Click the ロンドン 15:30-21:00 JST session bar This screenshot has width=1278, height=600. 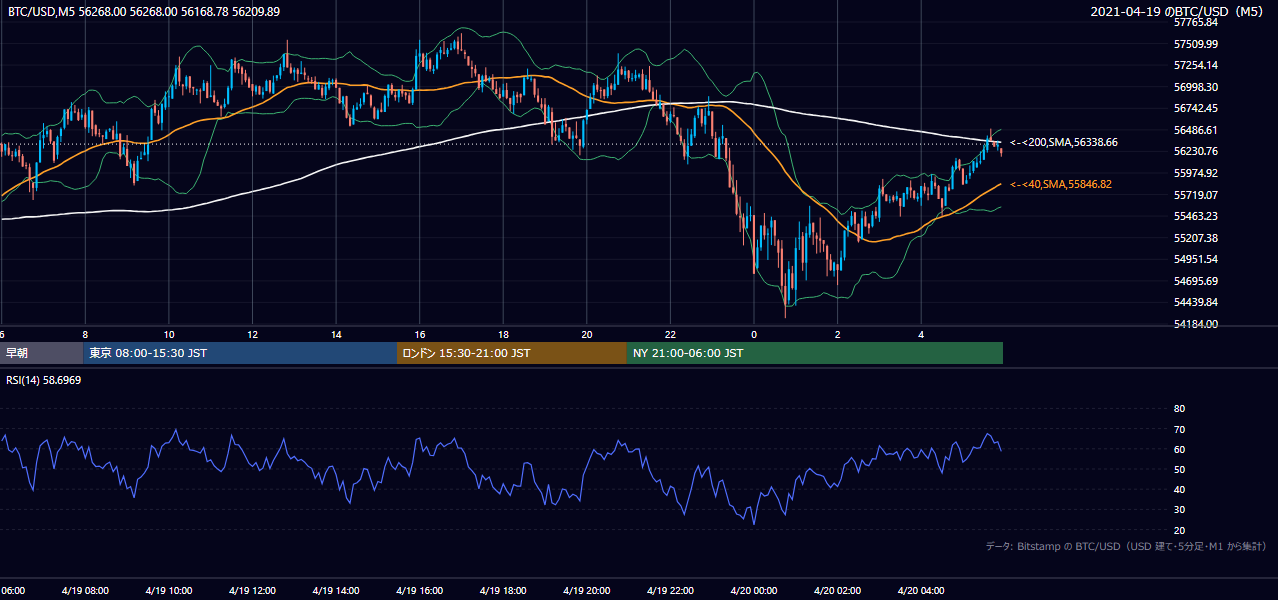click(512, 353)
